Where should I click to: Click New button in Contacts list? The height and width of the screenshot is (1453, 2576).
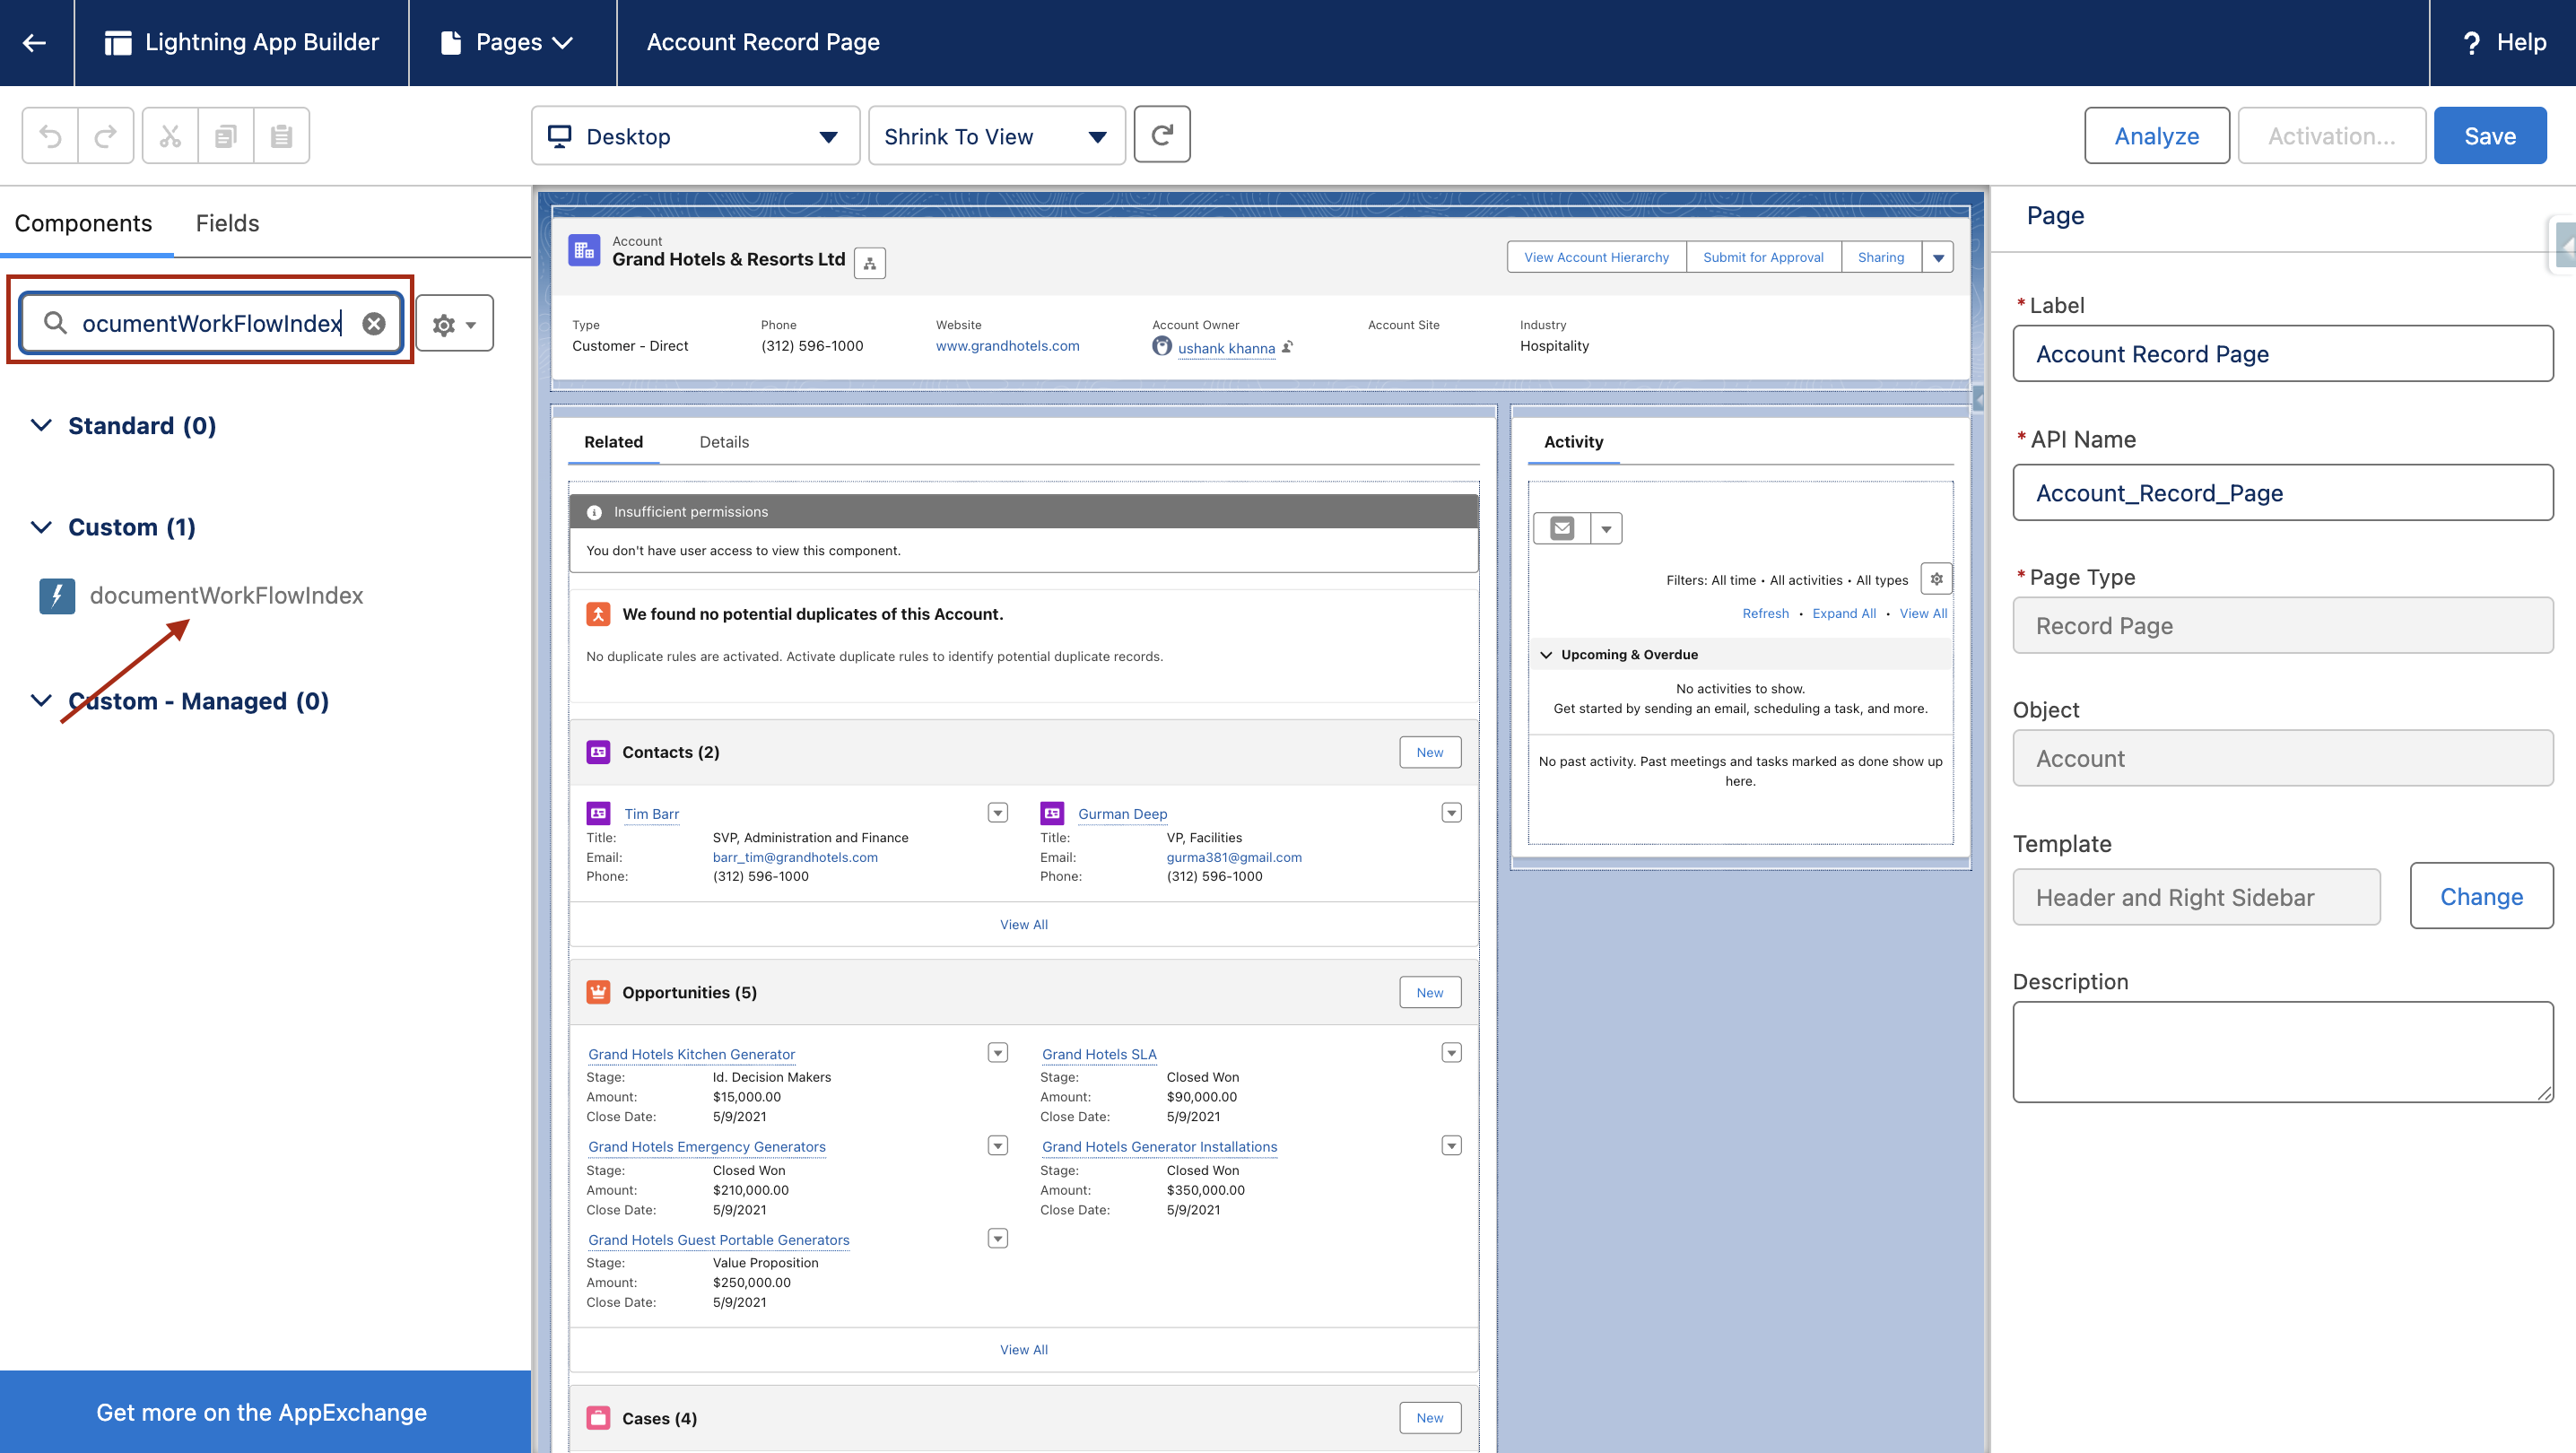tap(1429, 752)
